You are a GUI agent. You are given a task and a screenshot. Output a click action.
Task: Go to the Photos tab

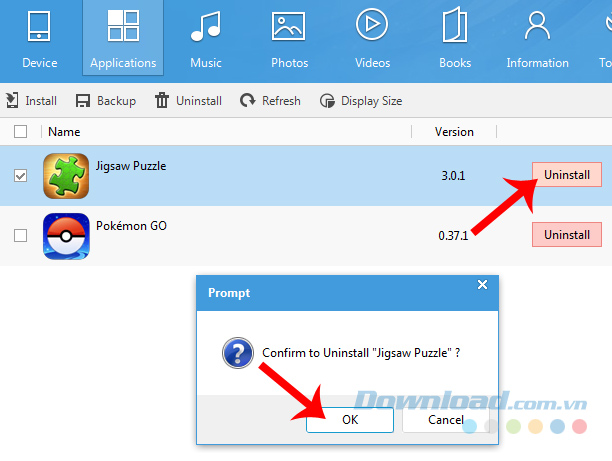pyautogui.click(x=289, y=39)
